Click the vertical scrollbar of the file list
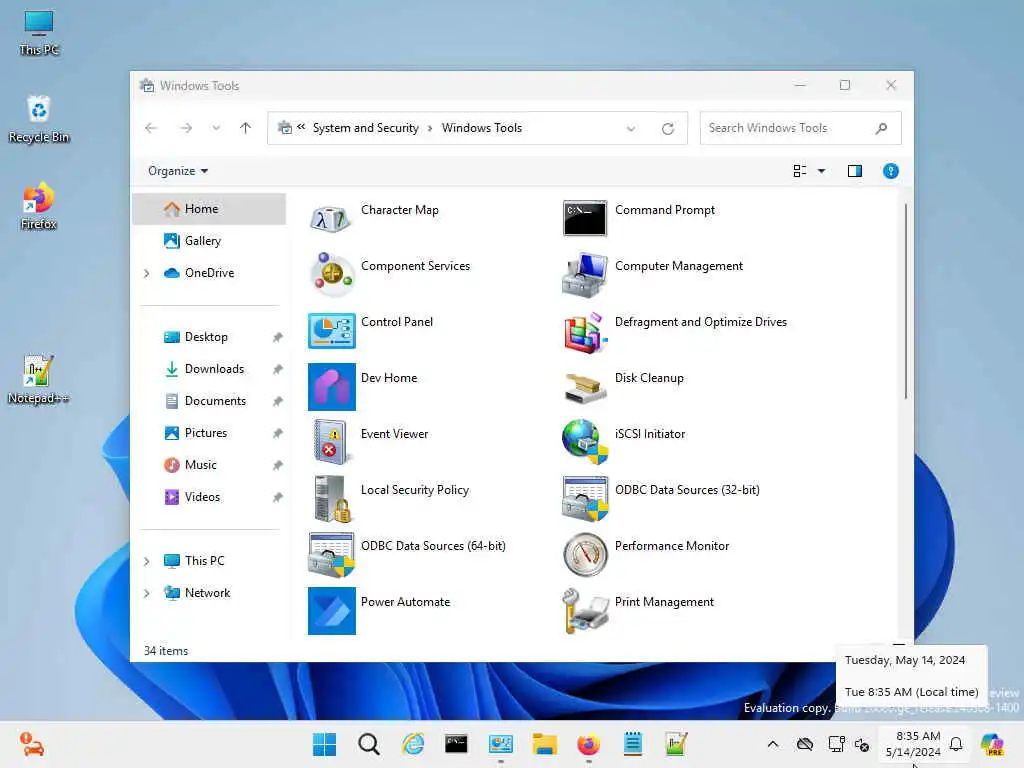 click(905, 300)
